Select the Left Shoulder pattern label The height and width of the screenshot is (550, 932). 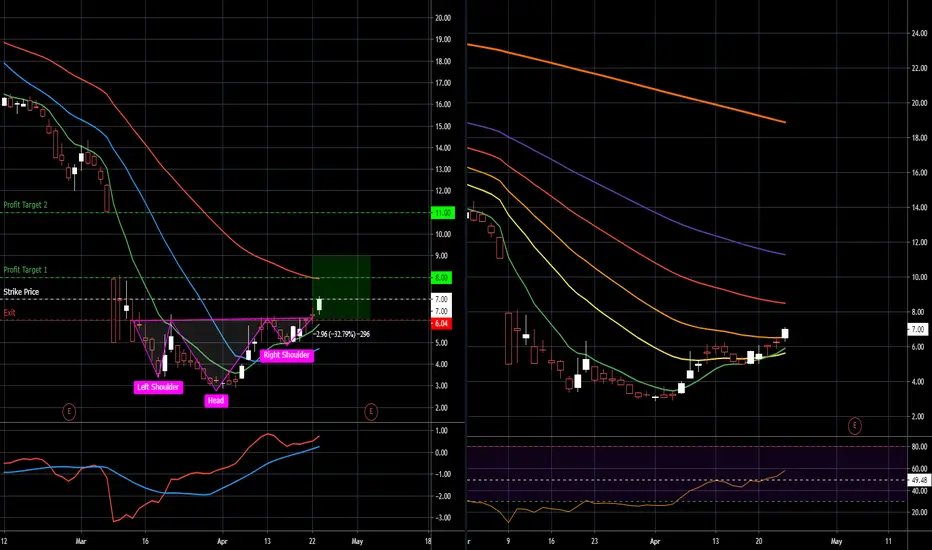click(x=158, y=387)
